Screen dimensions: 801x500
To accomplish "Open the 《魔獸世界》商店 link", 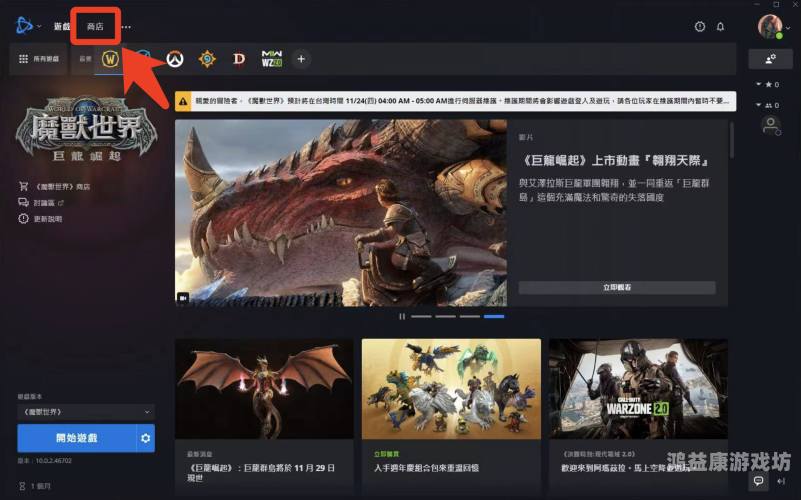I will click(x=61, y=186).
